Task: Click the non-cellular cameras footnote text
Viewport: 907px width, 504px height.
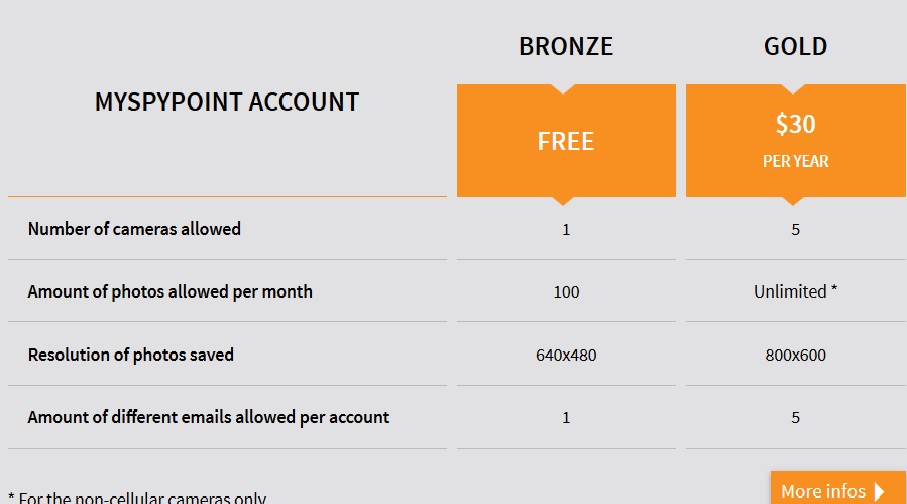Action: tap(138, 497)
